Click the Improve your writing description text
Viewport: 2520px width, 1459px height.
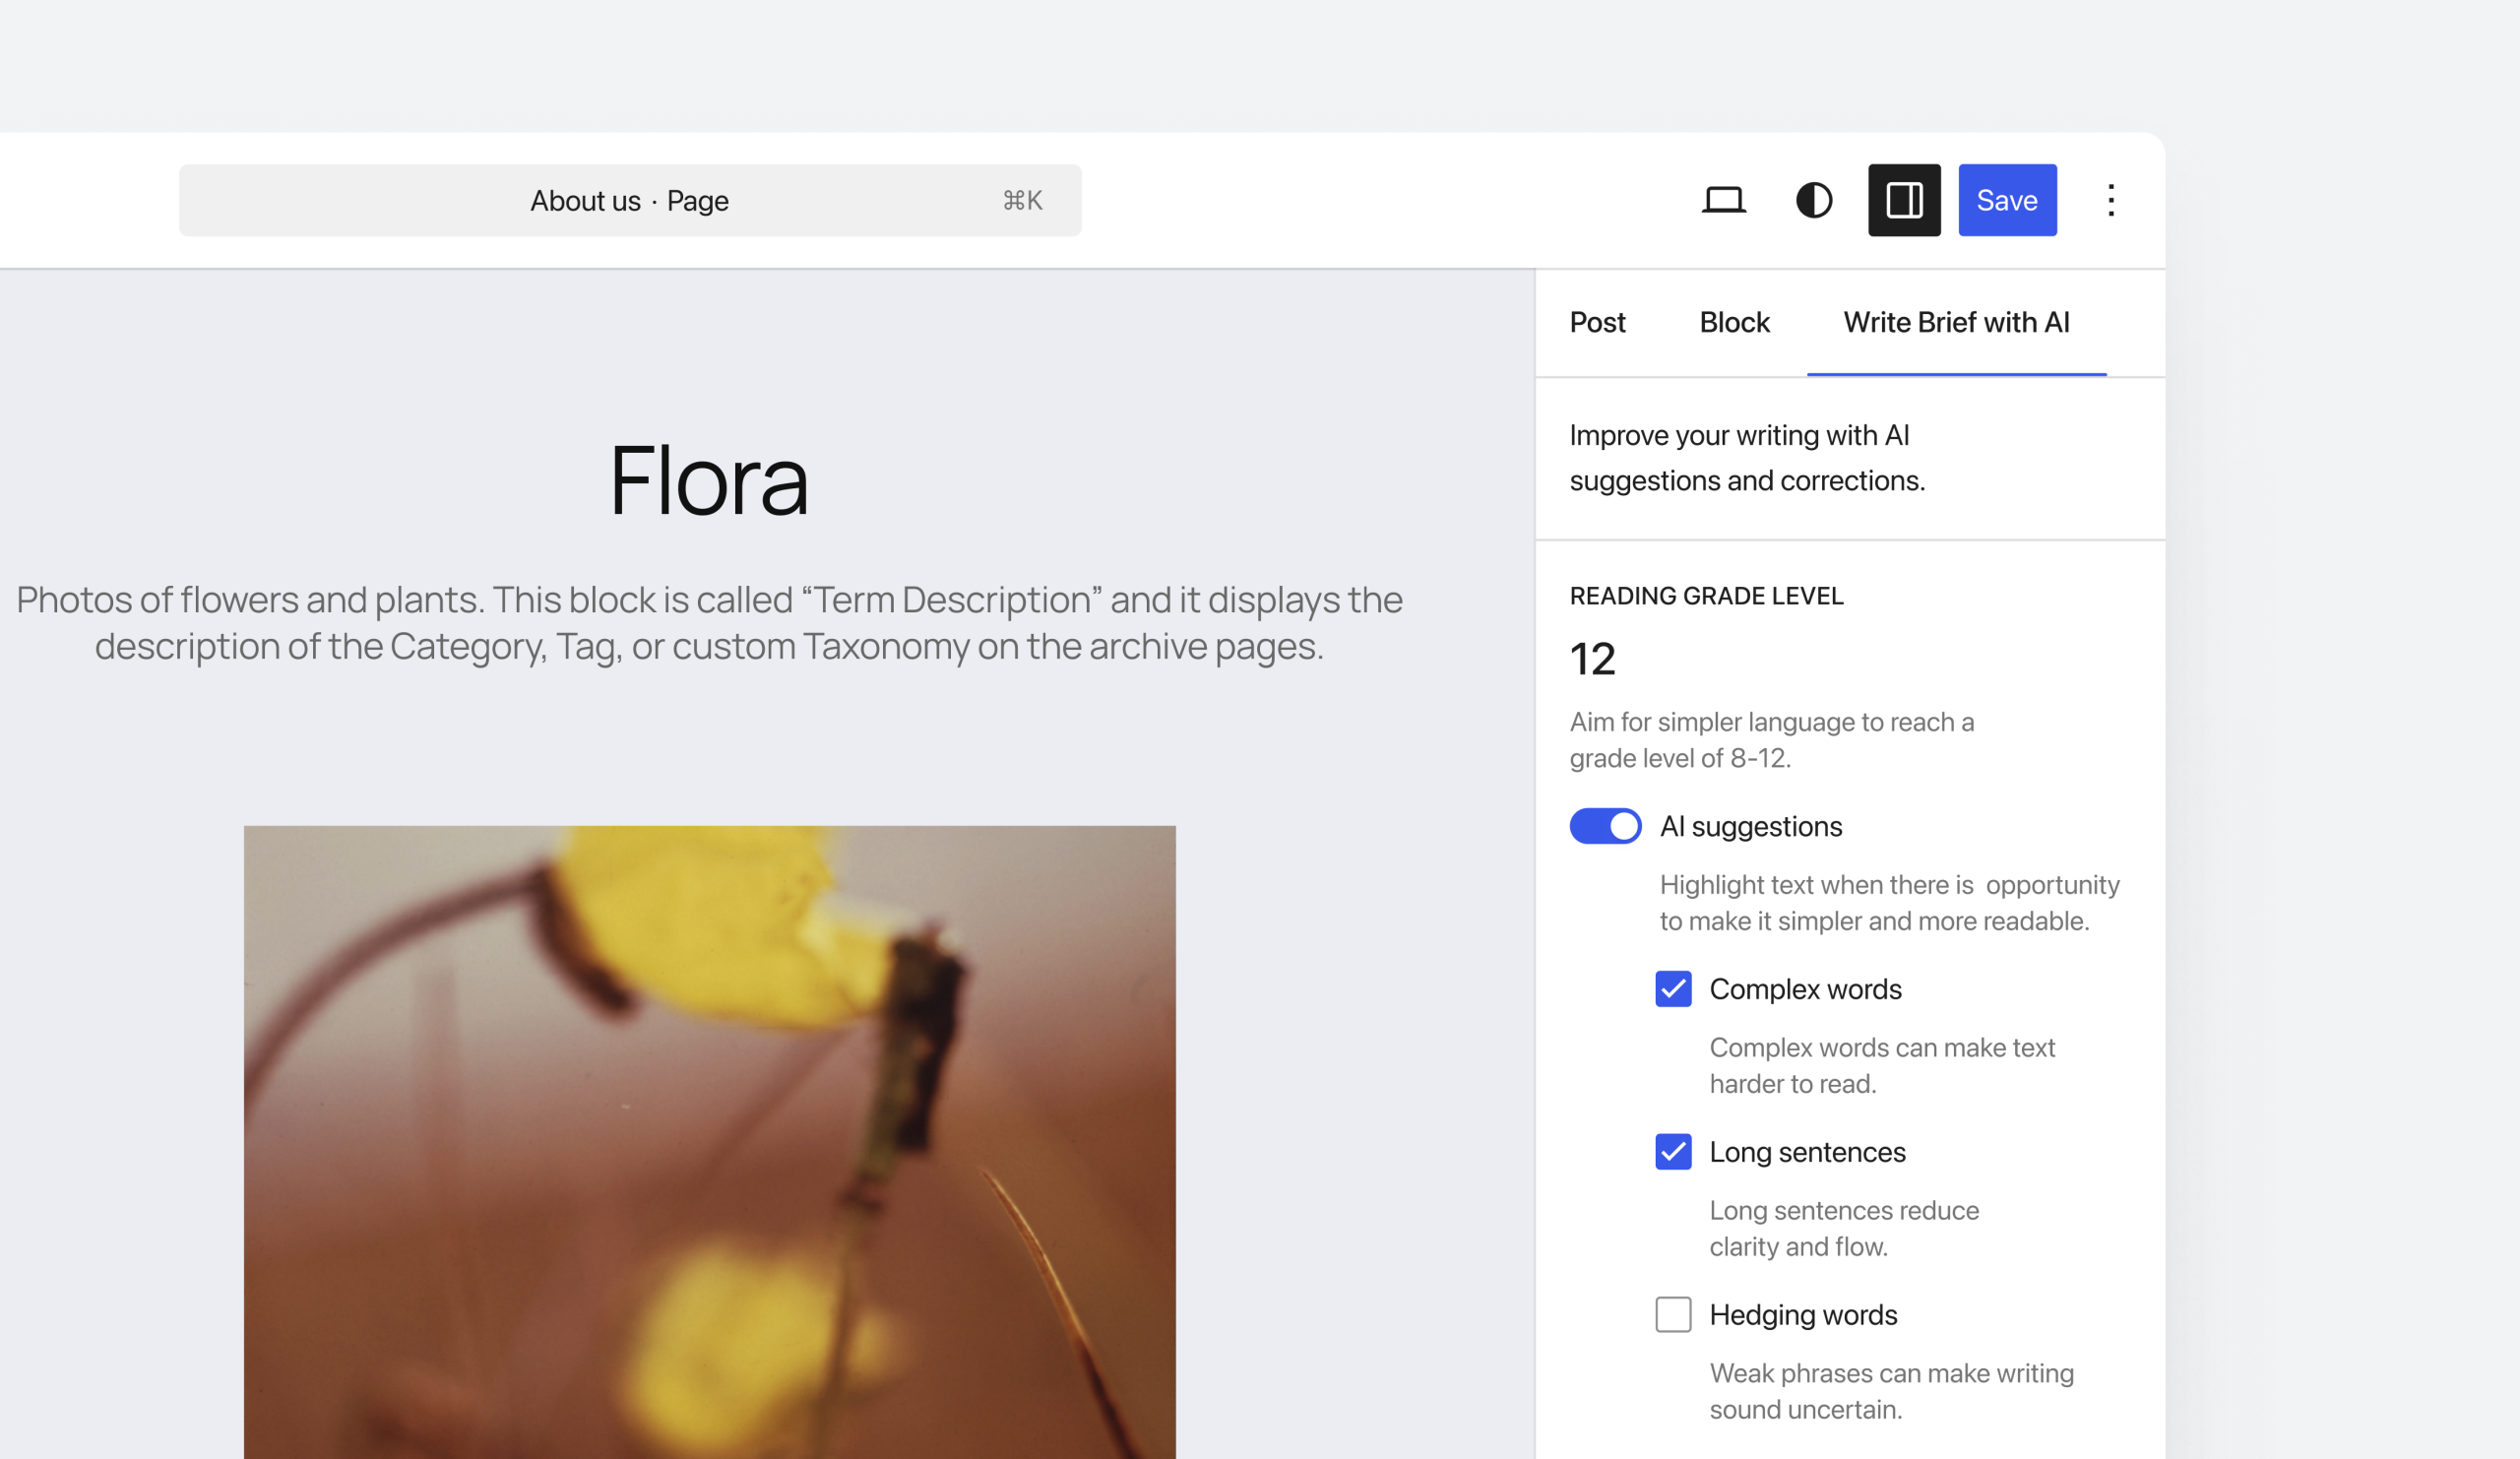coord(1745,458)
